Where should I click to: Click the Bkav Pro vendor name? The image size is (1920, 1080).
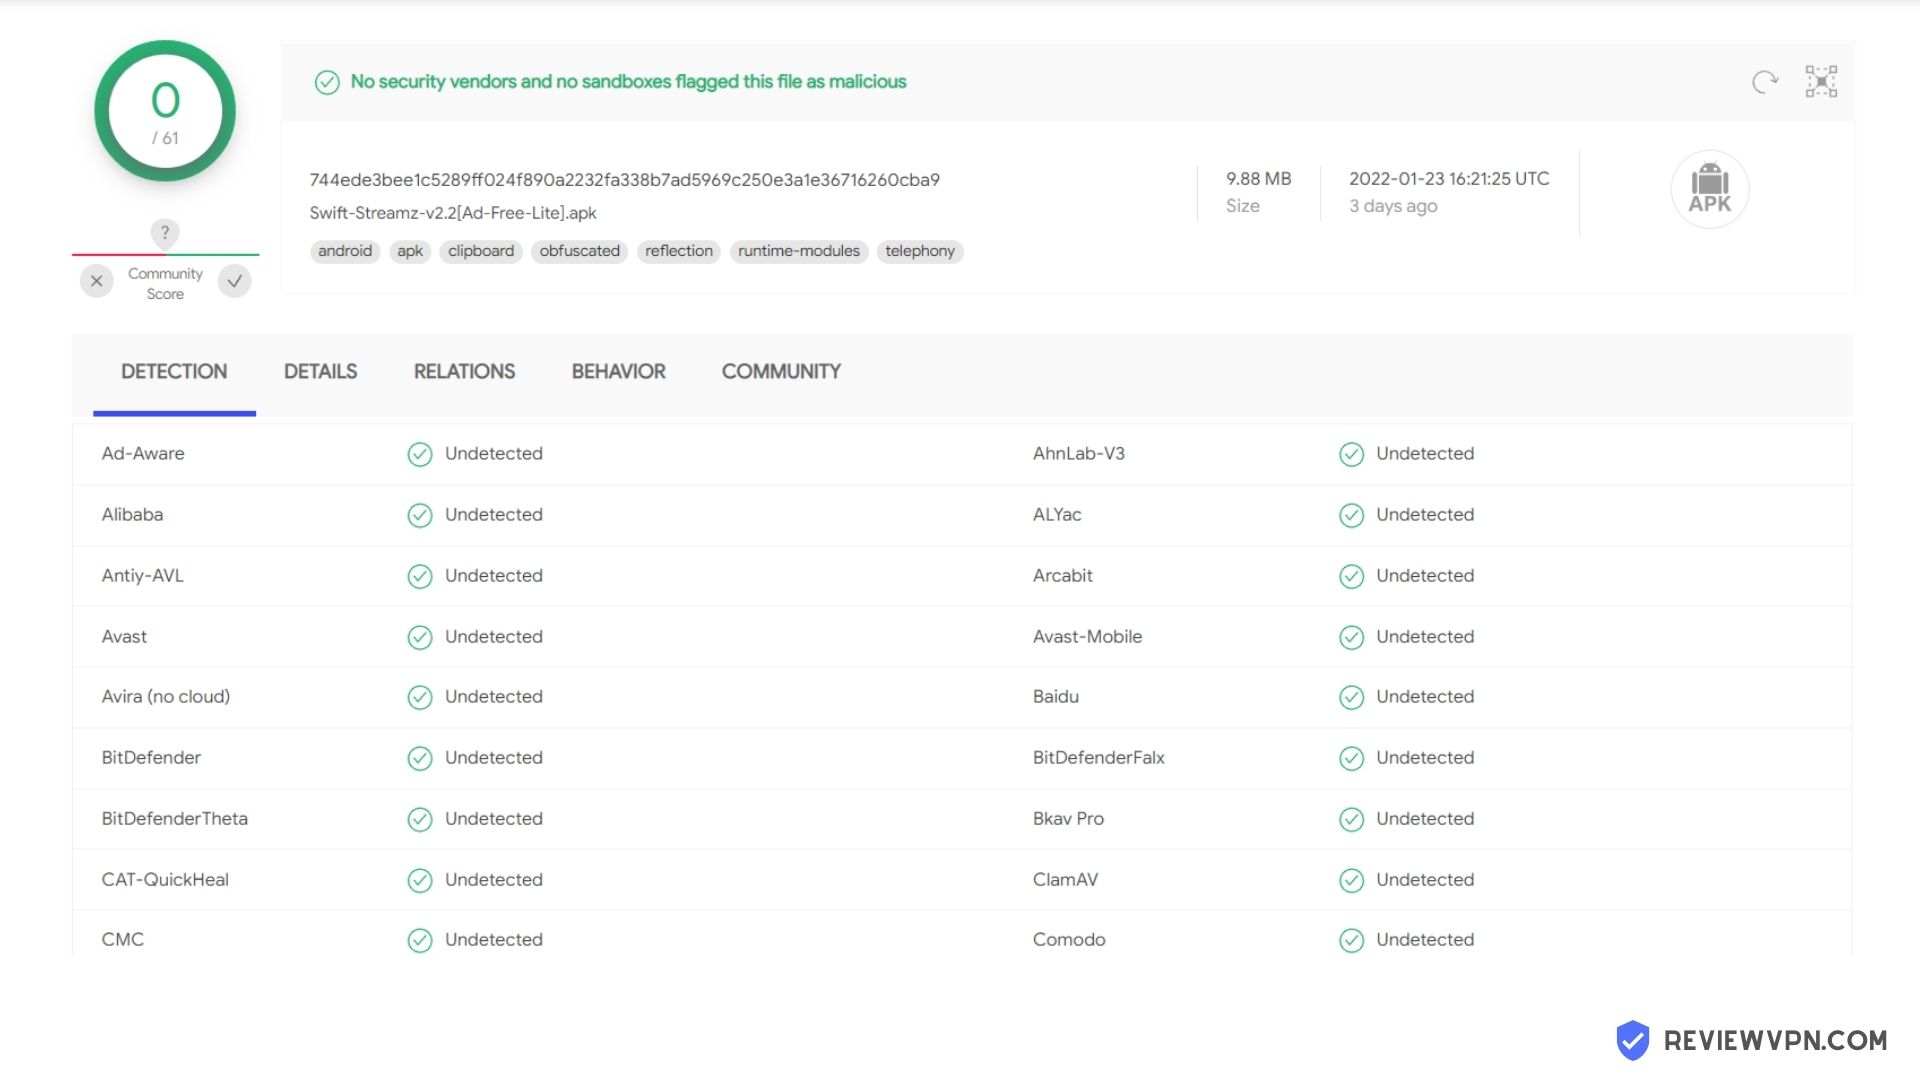point(1068,819)
